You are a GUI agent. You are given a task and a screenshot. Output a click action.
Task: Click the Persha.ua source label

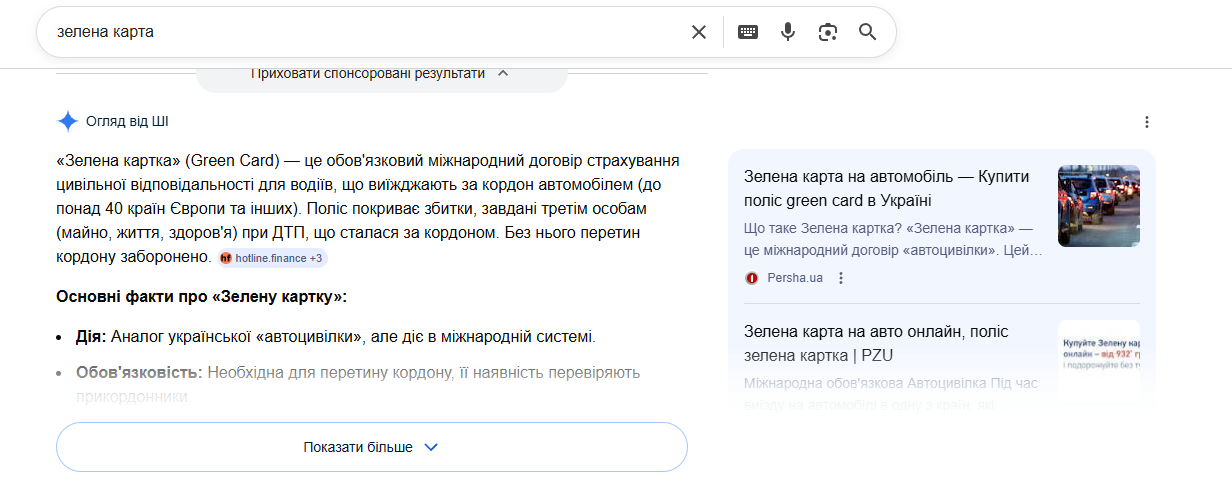tap(795, 278)
